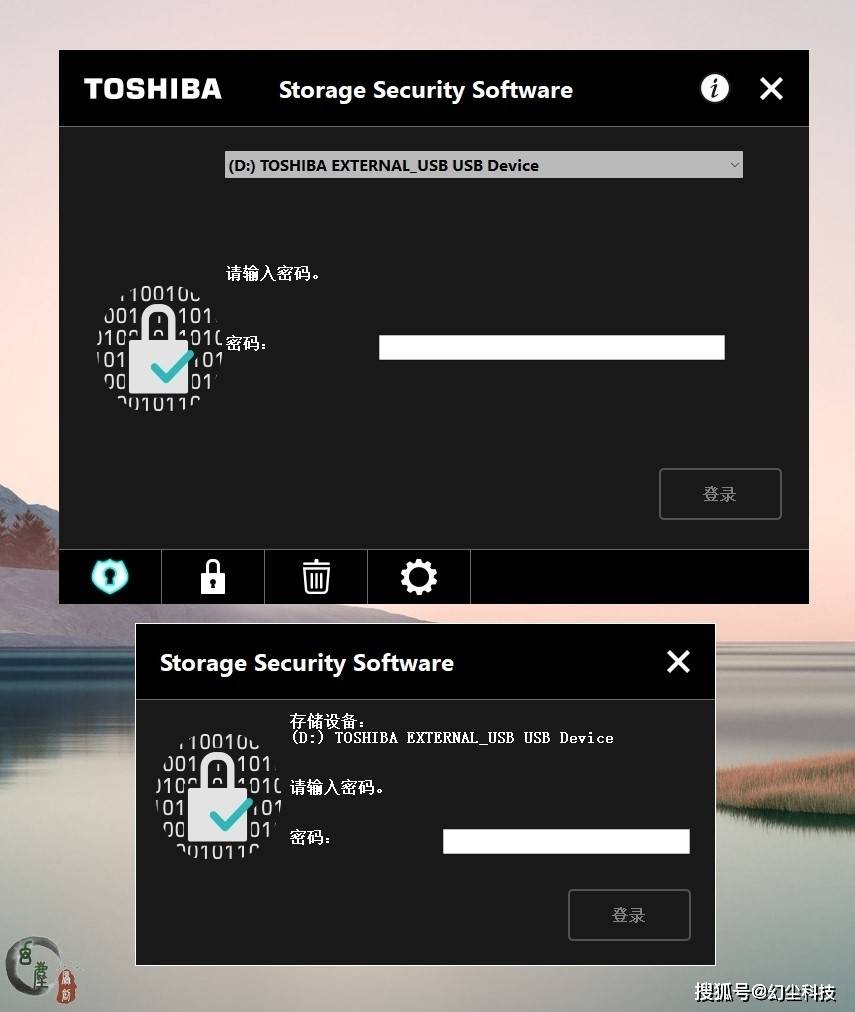Click the main window Storage Security Software title

[x=426, y=90]
